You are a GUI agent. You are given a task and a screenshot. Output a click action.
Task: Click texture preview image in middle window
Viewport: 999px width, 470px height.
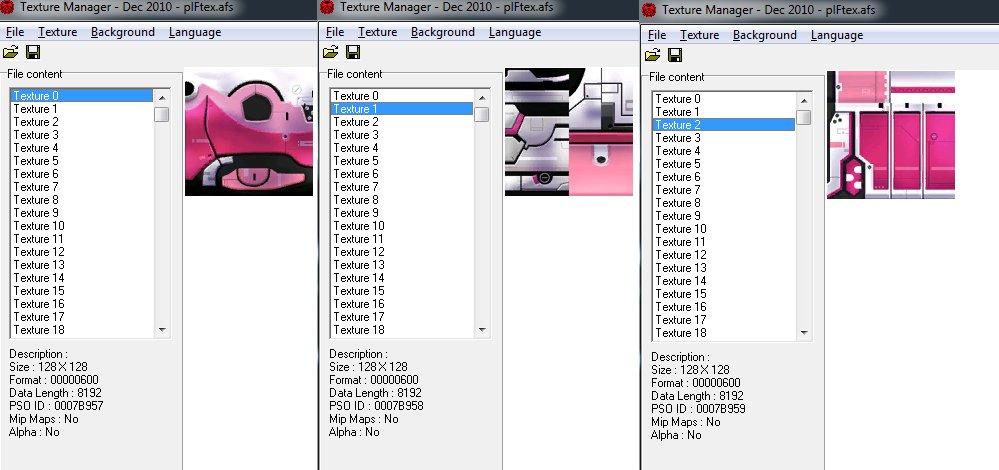tap(569, 132)
